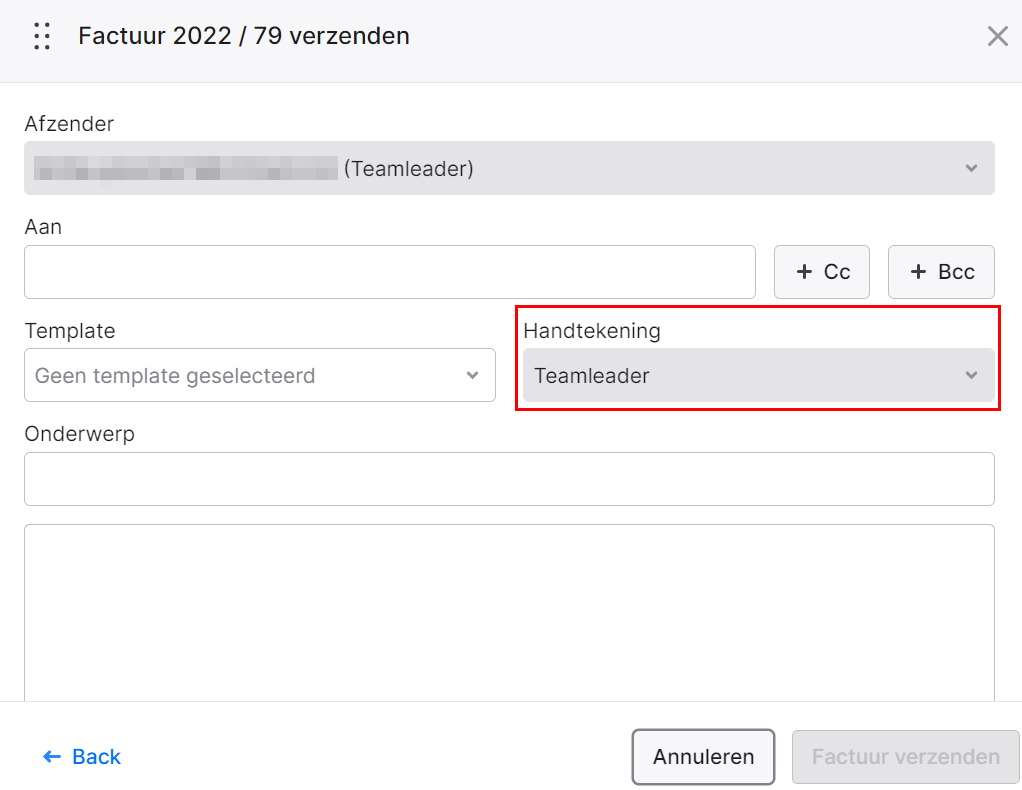
Task: Click the Factuur verzenden button
Action: pos(905,757)
